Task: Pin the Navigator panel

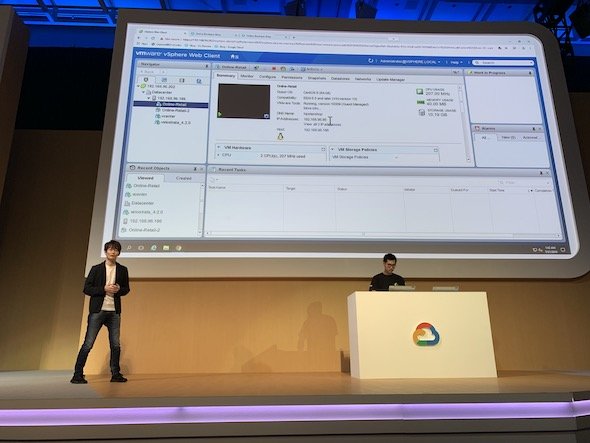Action: coord(207,66)
